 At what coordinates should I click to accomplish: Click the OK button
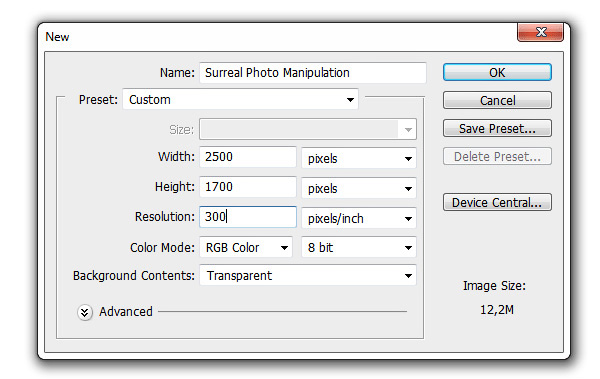pyautogui.click(x=497, y=72)
